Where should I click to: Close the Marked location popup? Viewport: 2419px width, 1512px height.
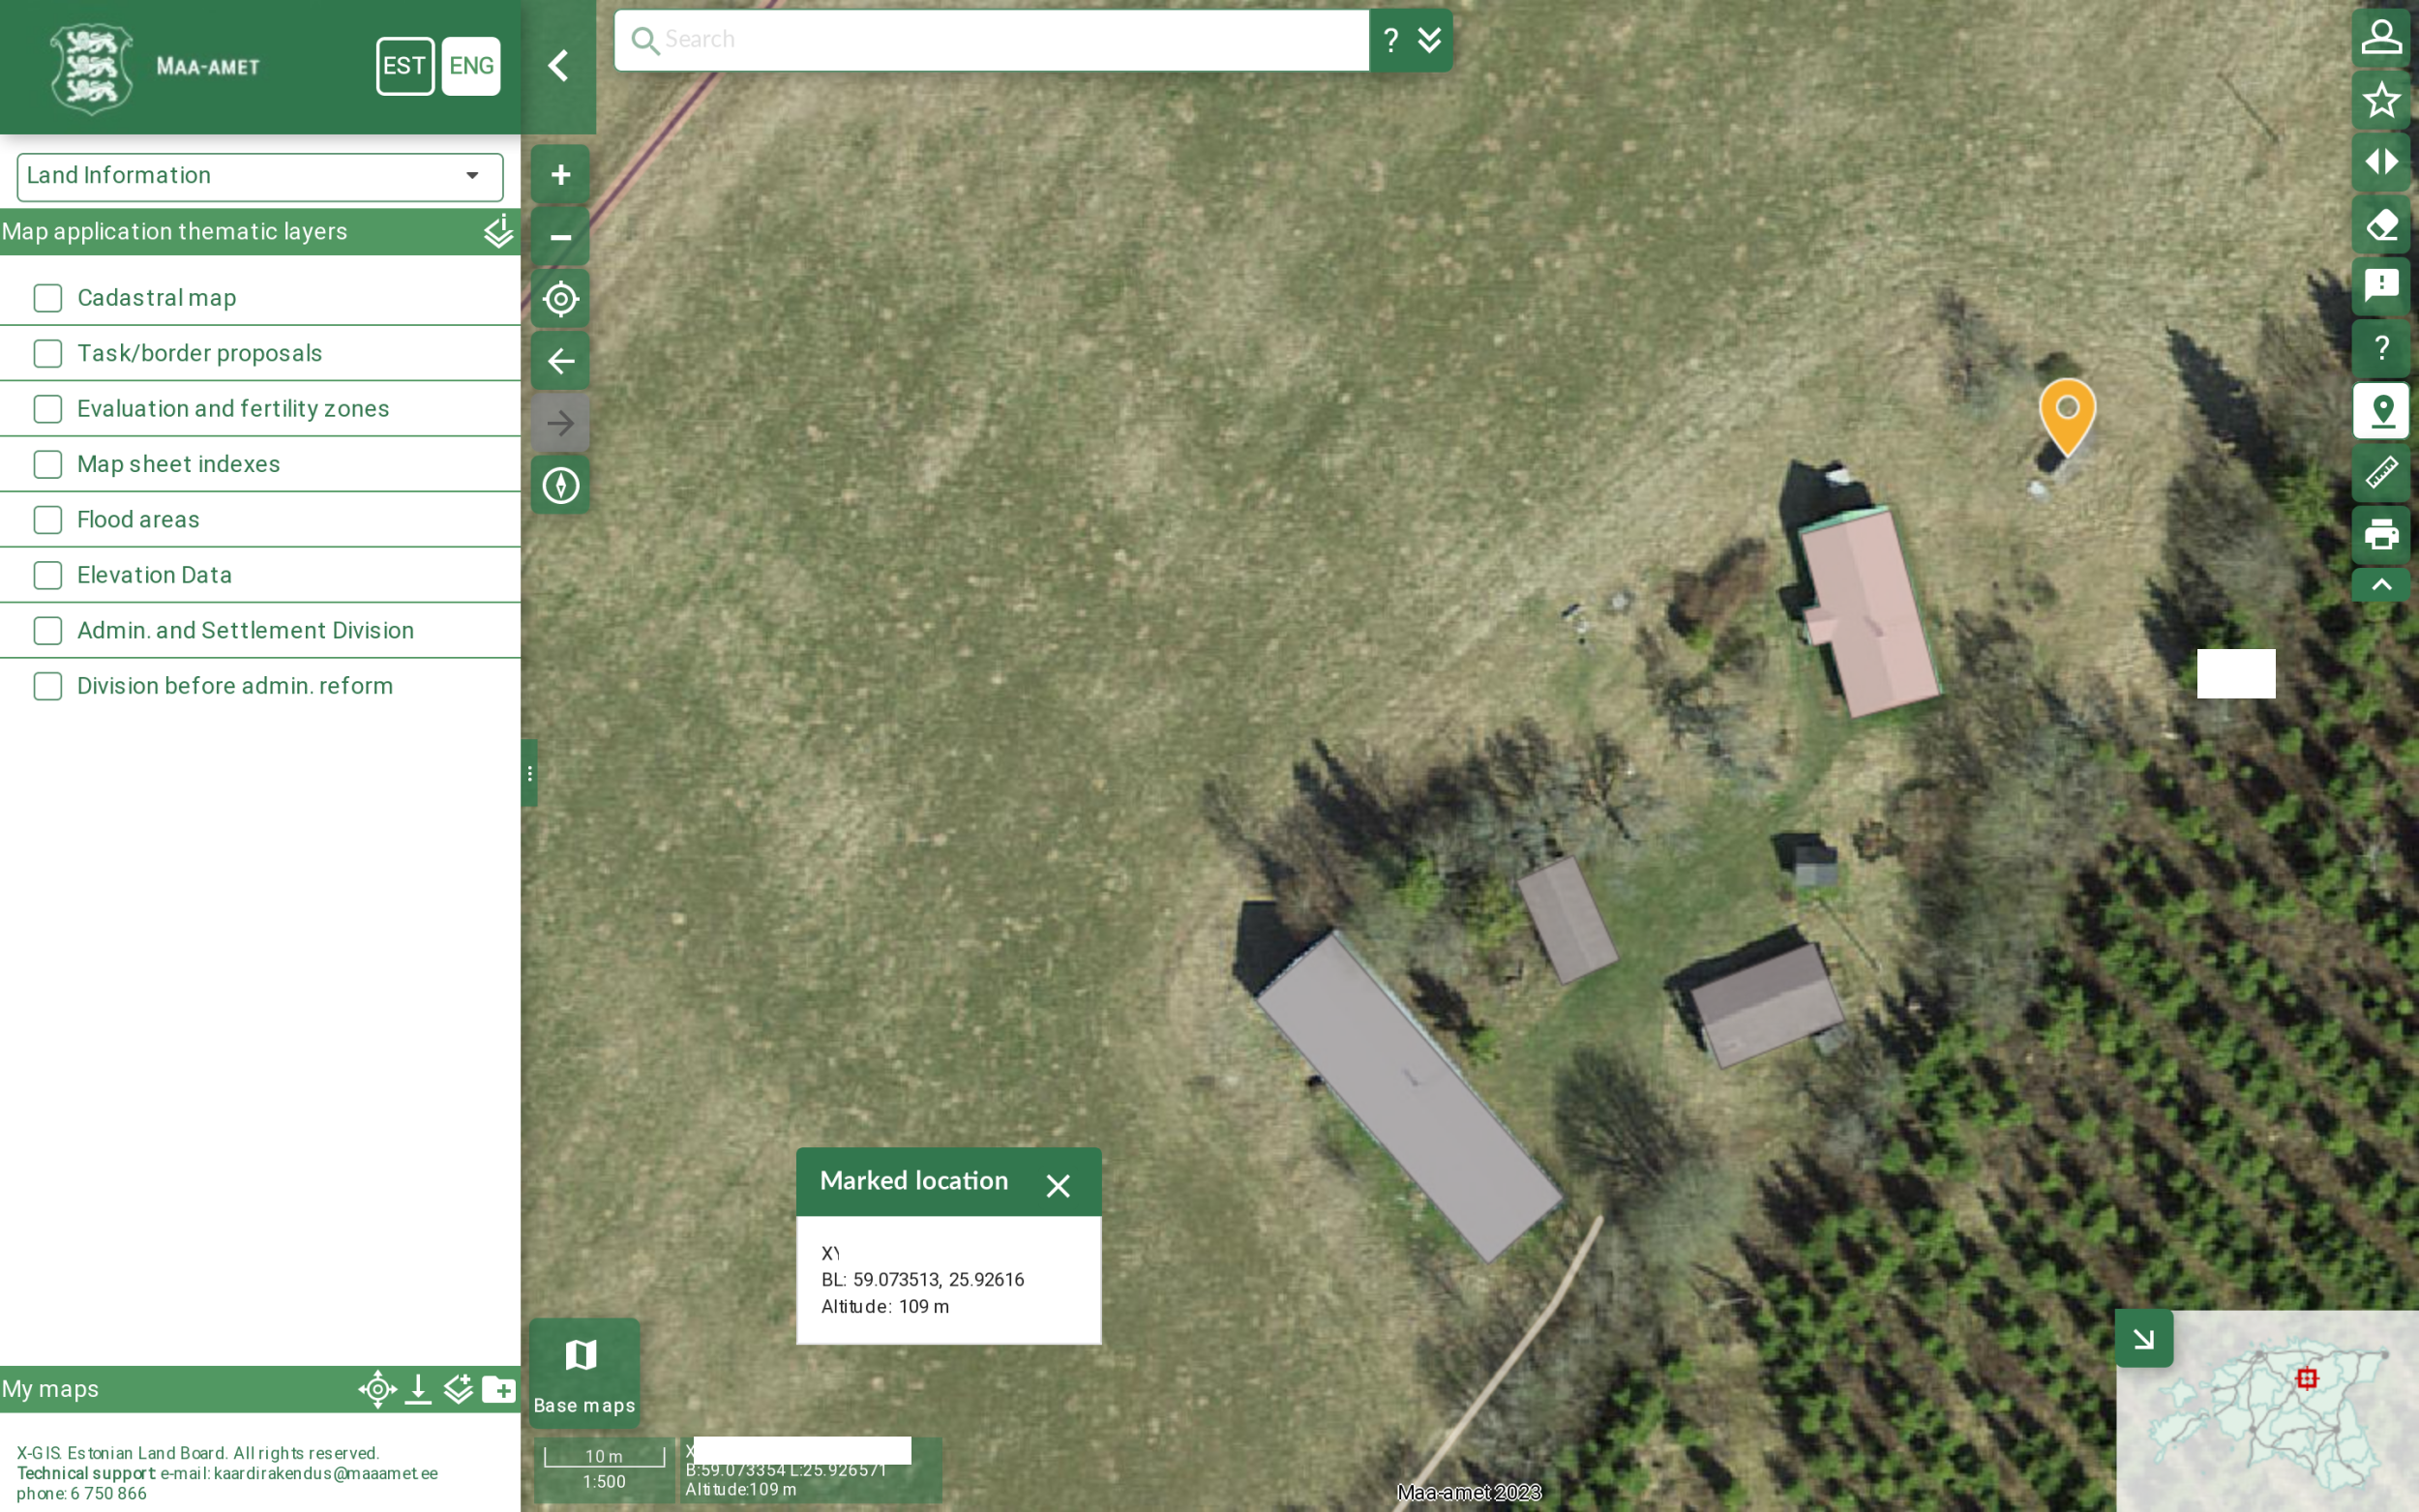coord(1057,1185)
